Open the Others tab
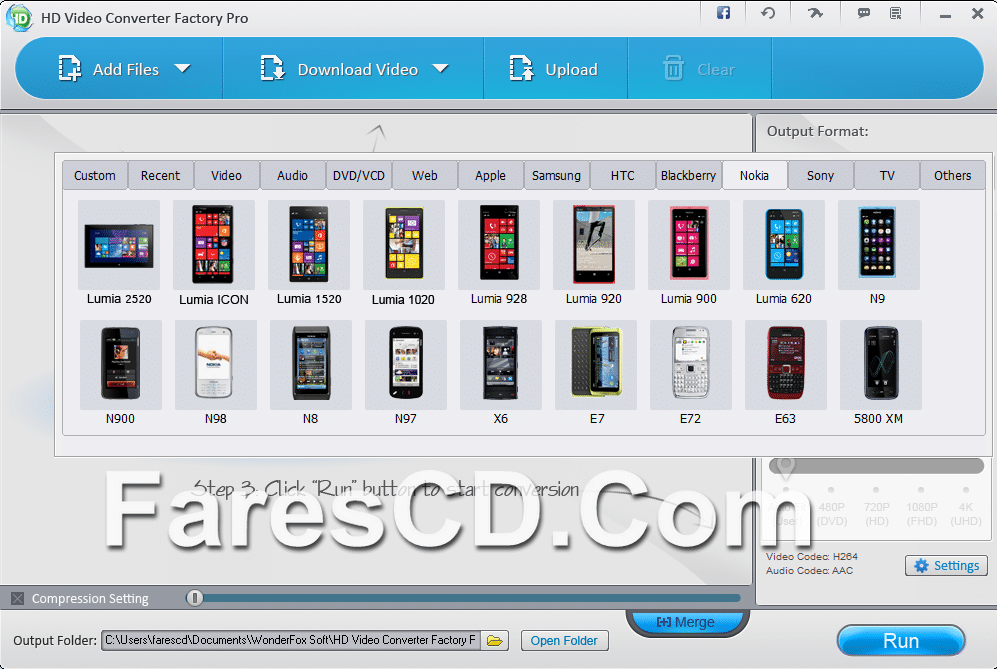This screenshot has width=997, height=669. (x=952, y=176)
